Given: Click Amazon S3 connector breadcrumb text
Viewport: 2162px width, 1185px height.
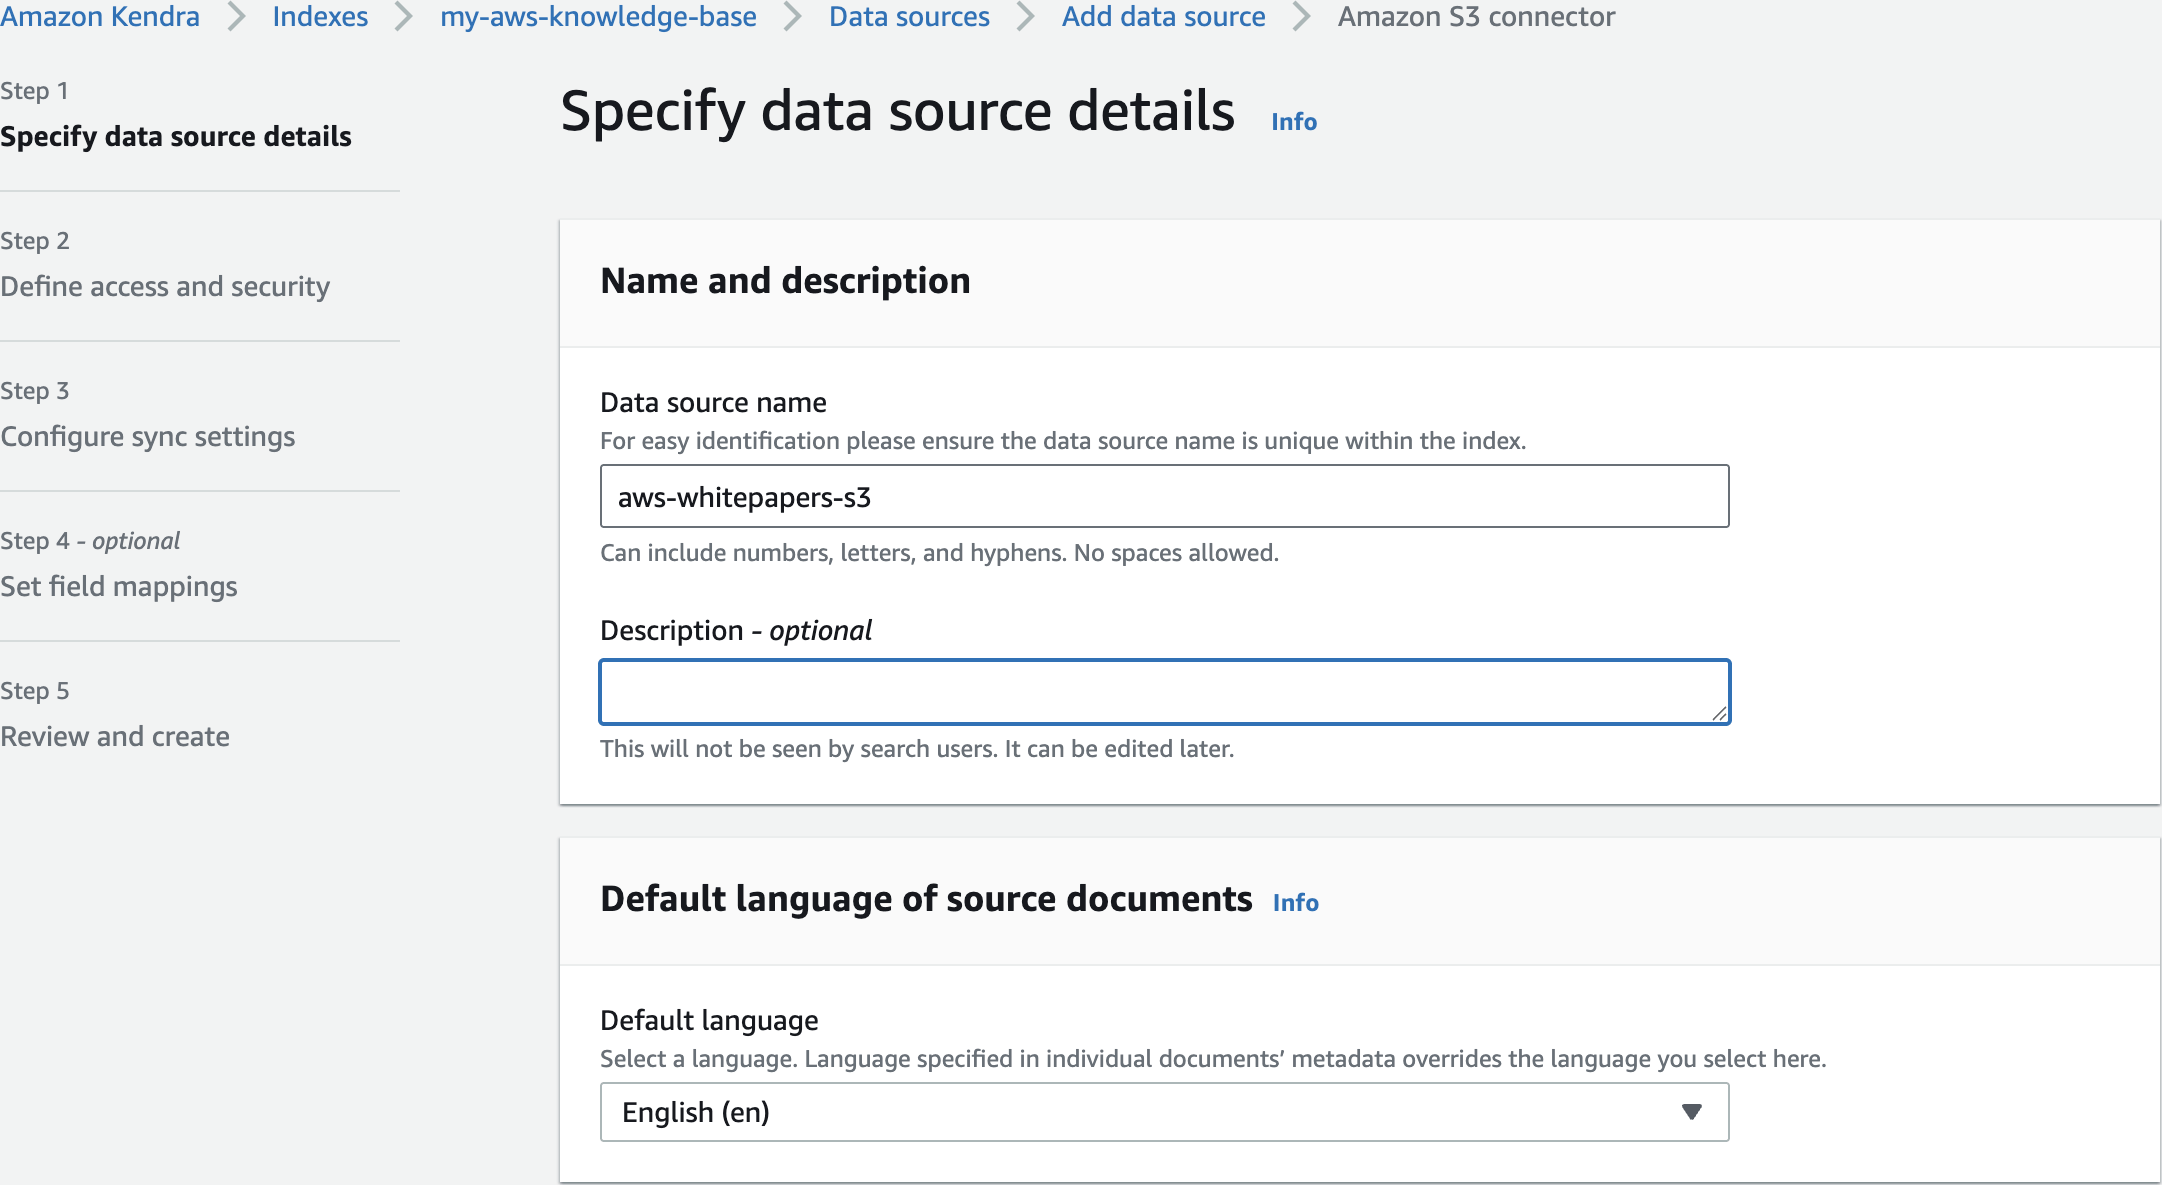Looking at the screenshot, I should tap(1476, 17).
